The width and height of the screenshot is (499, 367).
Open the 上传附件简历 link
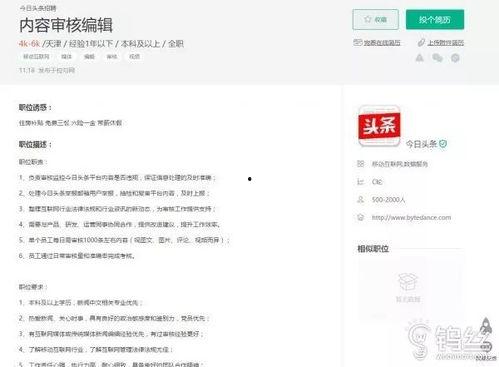point(446,43)
